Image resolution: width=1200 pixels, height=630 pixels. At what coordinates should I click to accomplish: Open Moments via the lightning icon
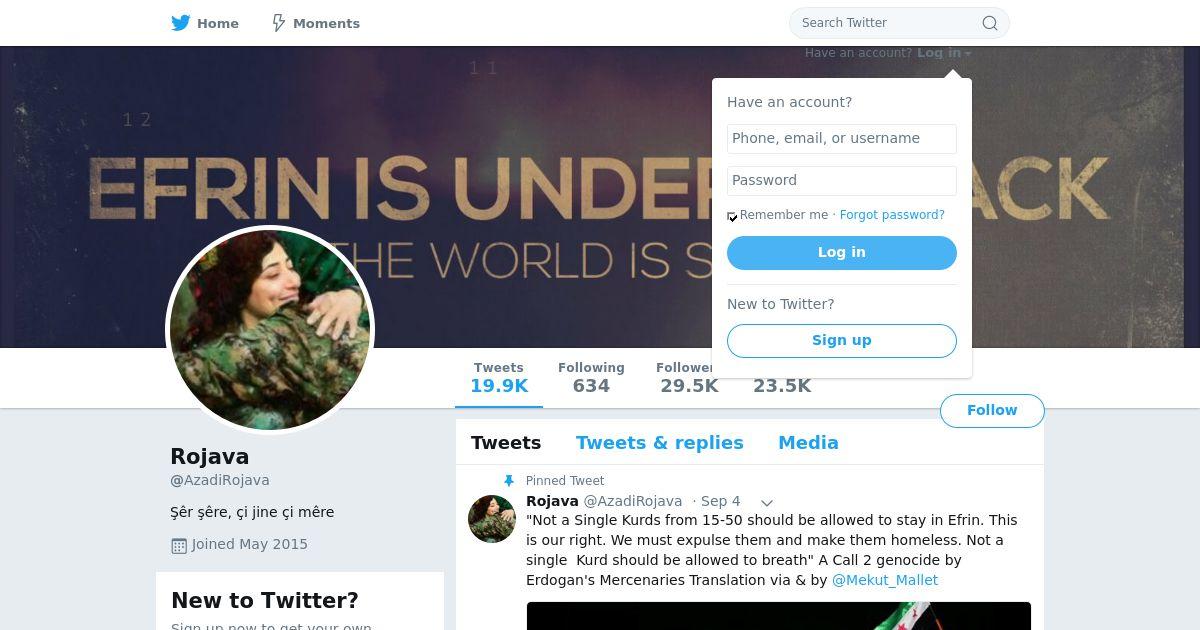[x=279, y=23]
